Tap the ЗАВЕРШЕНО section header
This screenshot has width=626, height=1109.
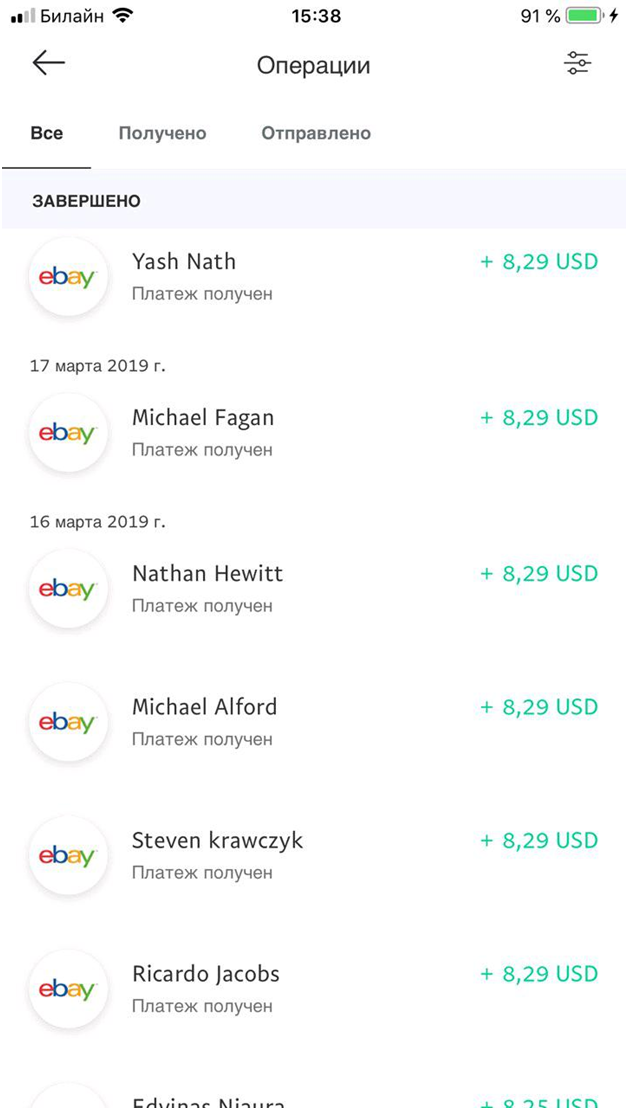(x=85, y=200)
